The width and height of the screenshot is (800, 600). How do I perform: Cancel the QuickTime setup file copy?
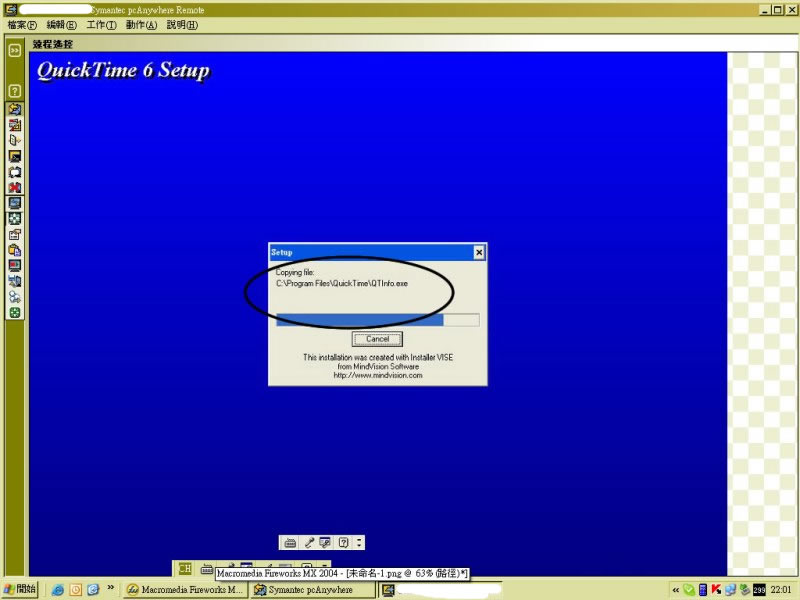coord(377,339)
